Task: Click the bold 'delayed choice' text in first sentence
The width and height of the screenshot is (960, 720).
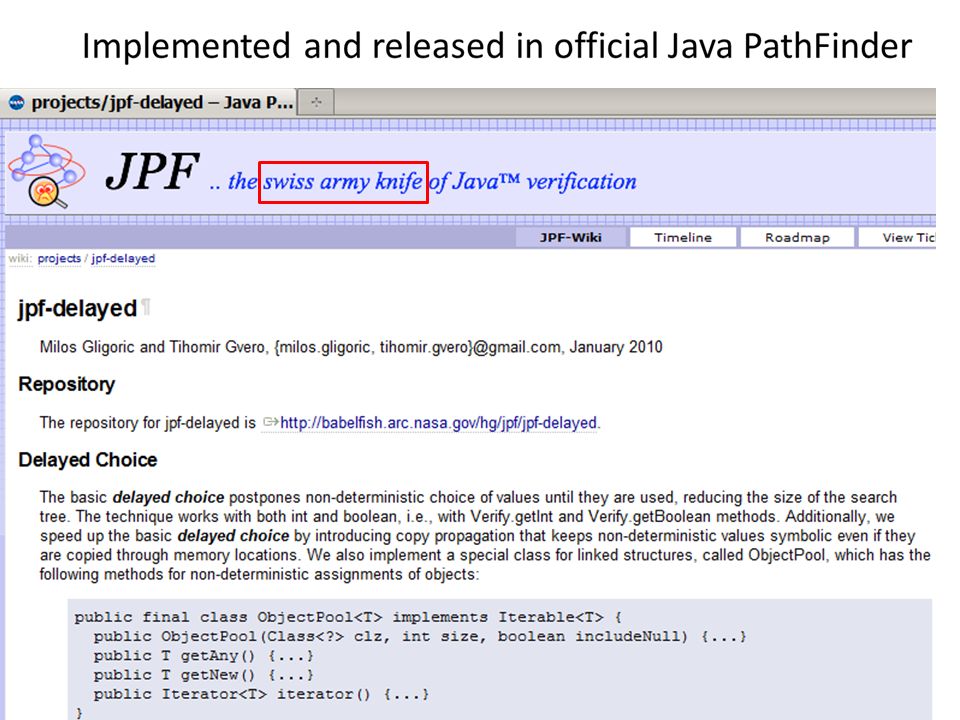Action: pos(168,497)
